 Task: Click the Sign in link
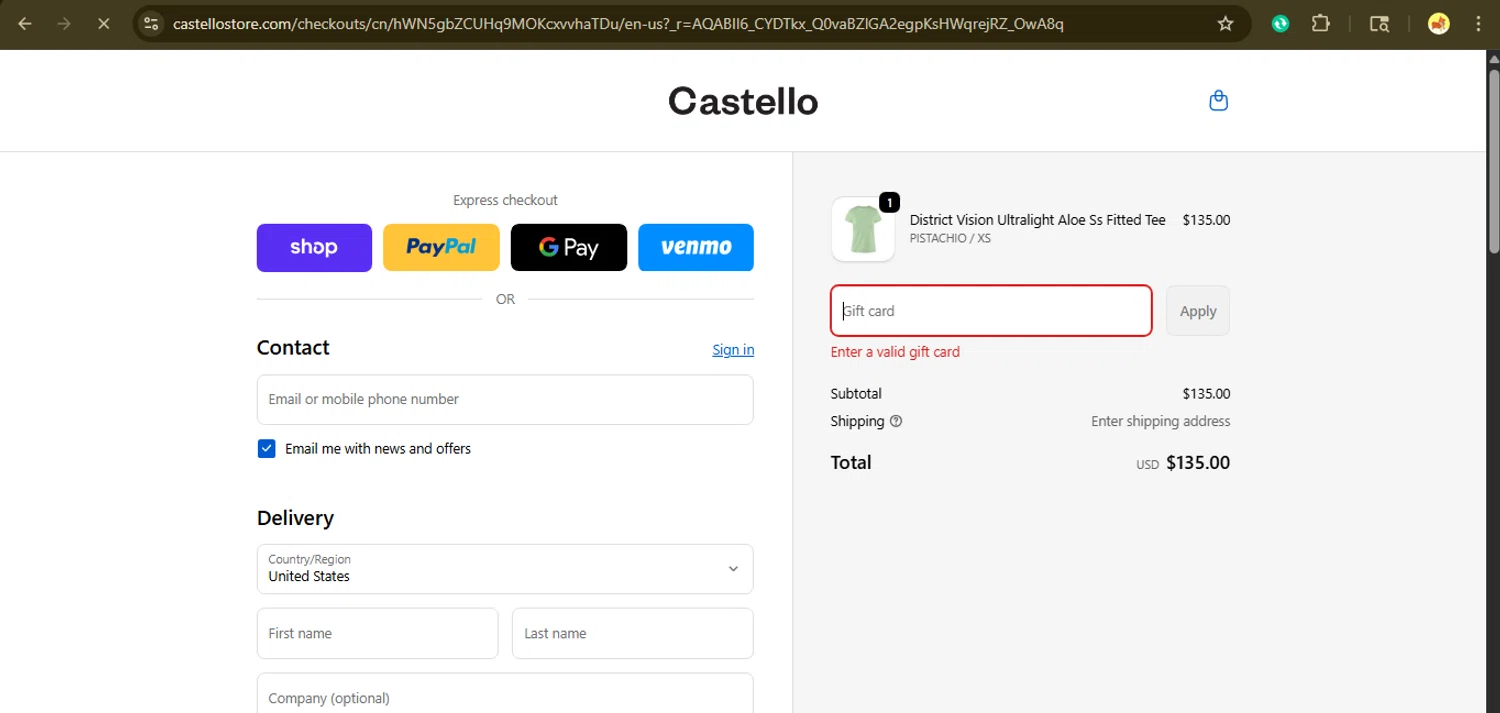click(x=733, y=349)
